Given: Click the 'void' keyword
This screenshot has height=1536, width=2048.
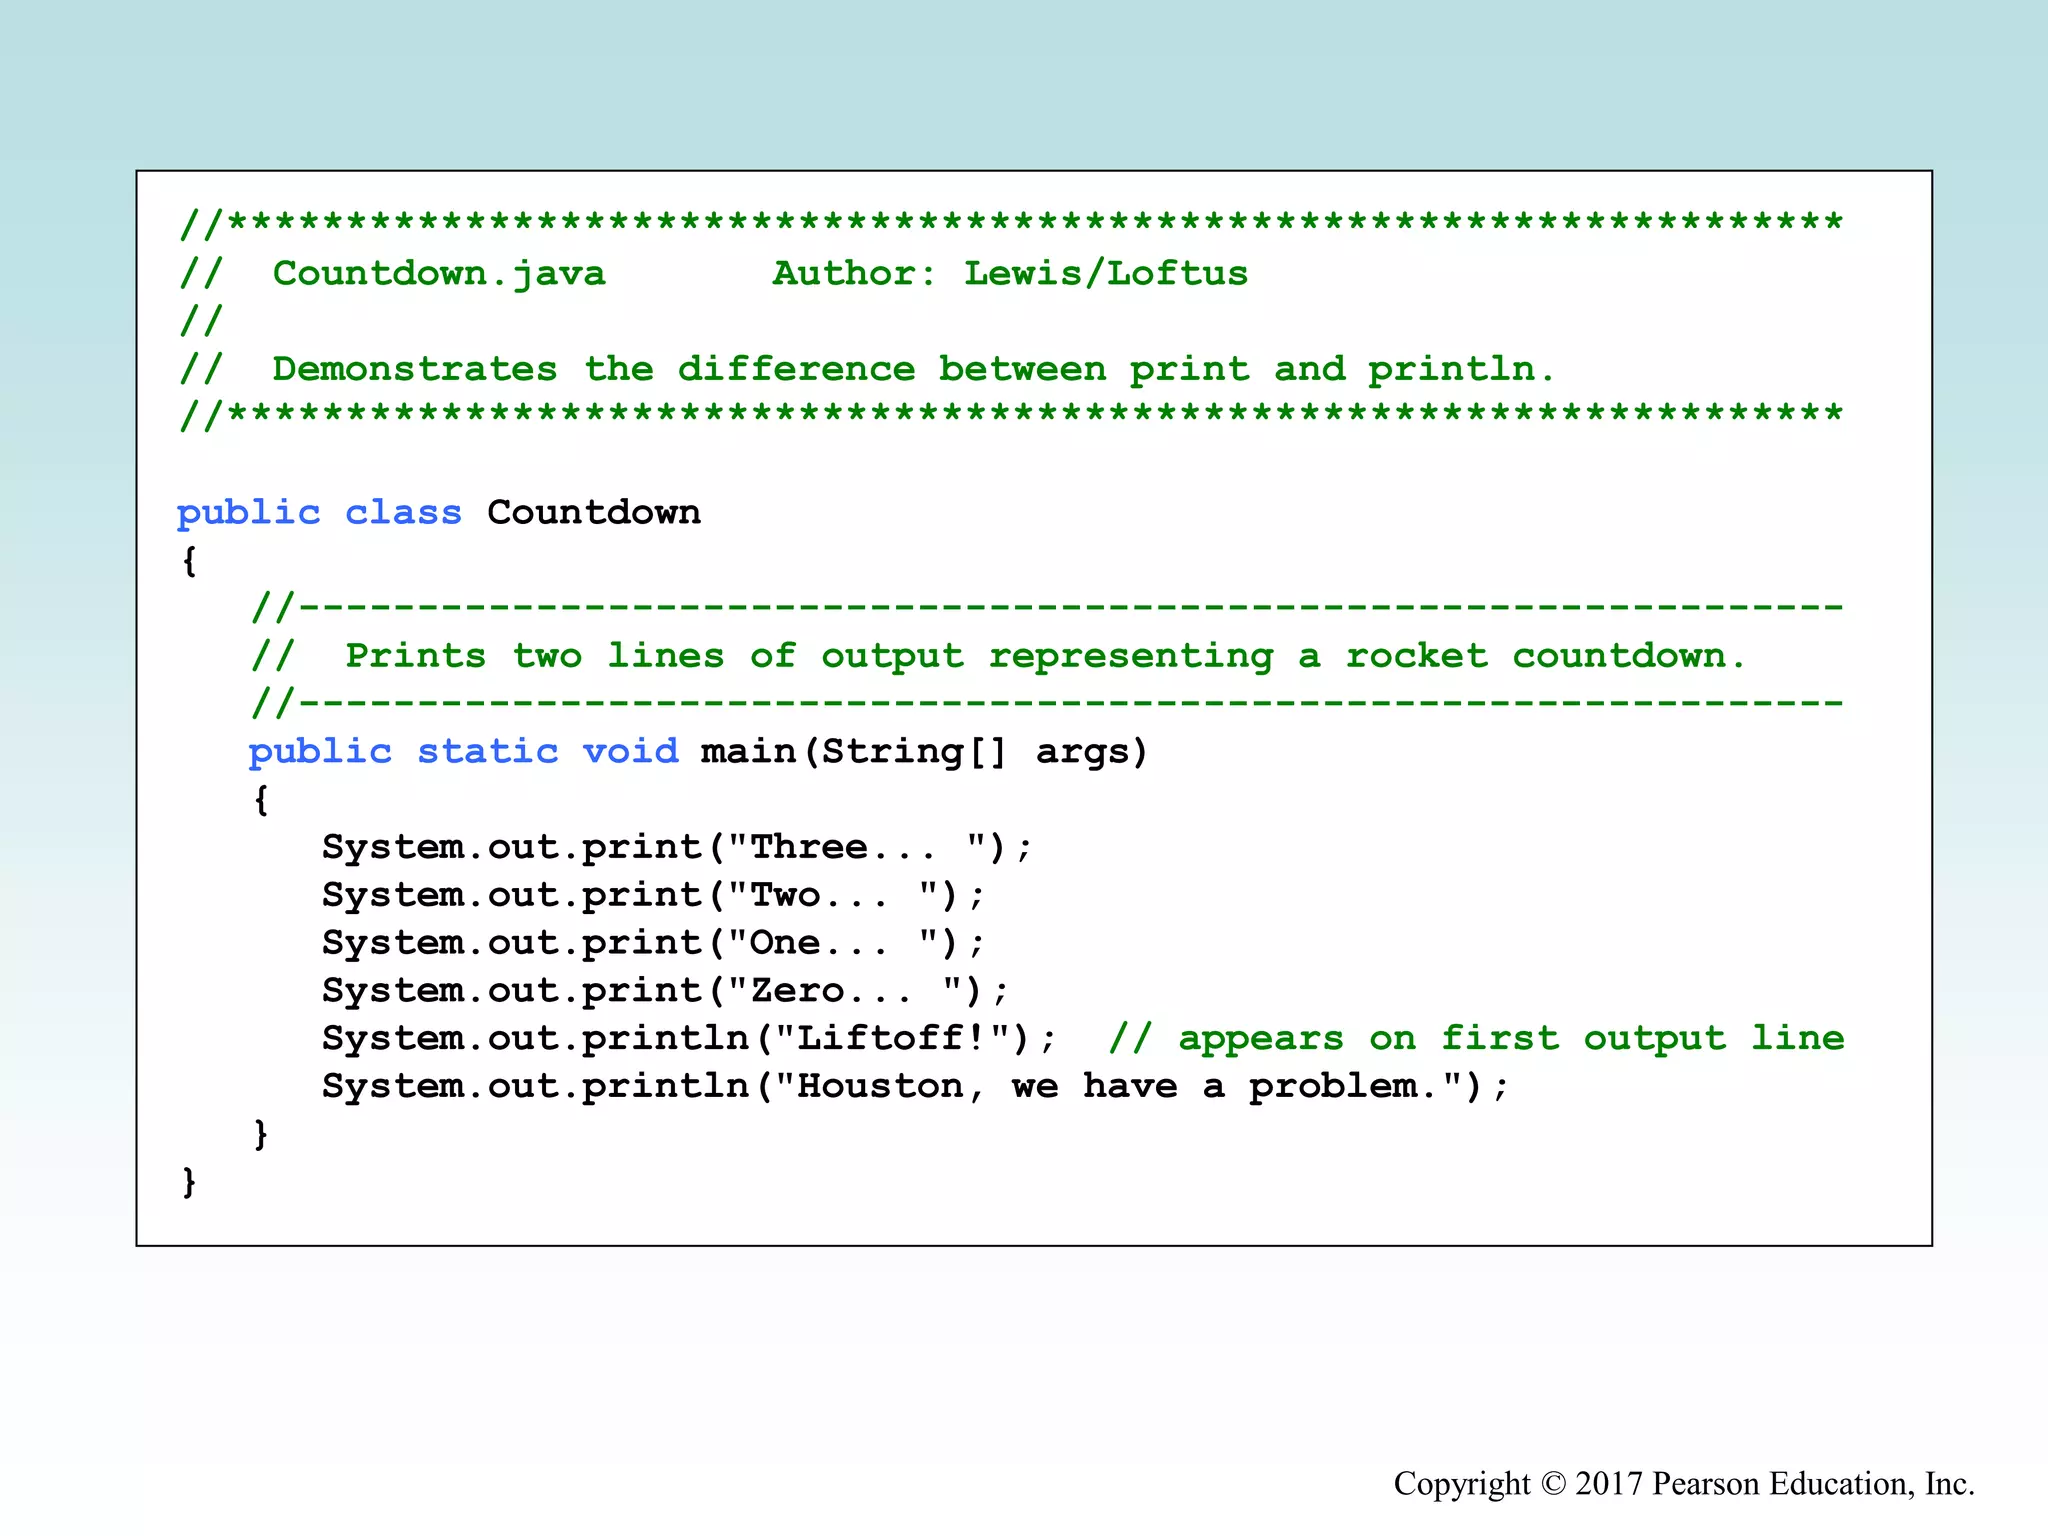Looking at the screenshot, I should (x=630, y=751).
